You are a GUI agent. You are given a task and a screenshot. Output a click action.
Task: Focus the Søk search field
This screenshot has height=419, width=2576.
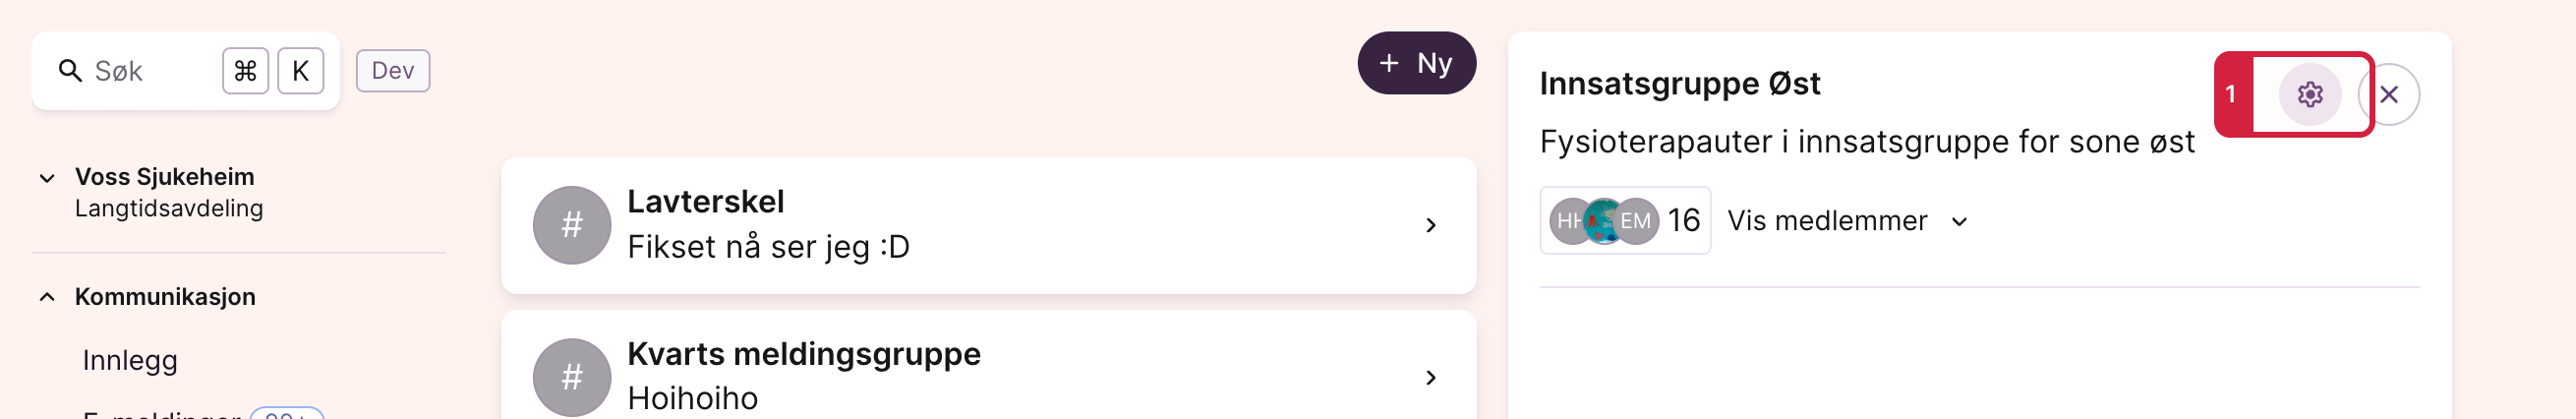(186, 71)
